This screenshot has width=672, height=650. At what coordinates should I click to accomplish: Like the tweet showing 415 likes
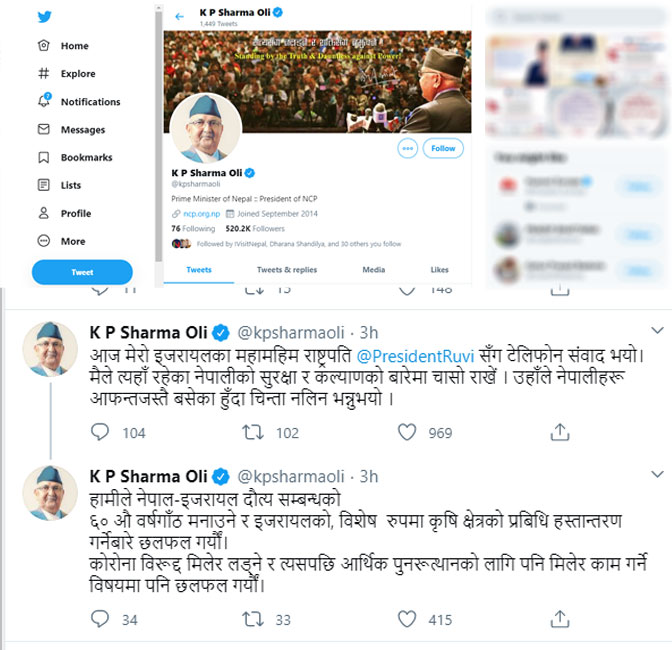pos(407,619)
